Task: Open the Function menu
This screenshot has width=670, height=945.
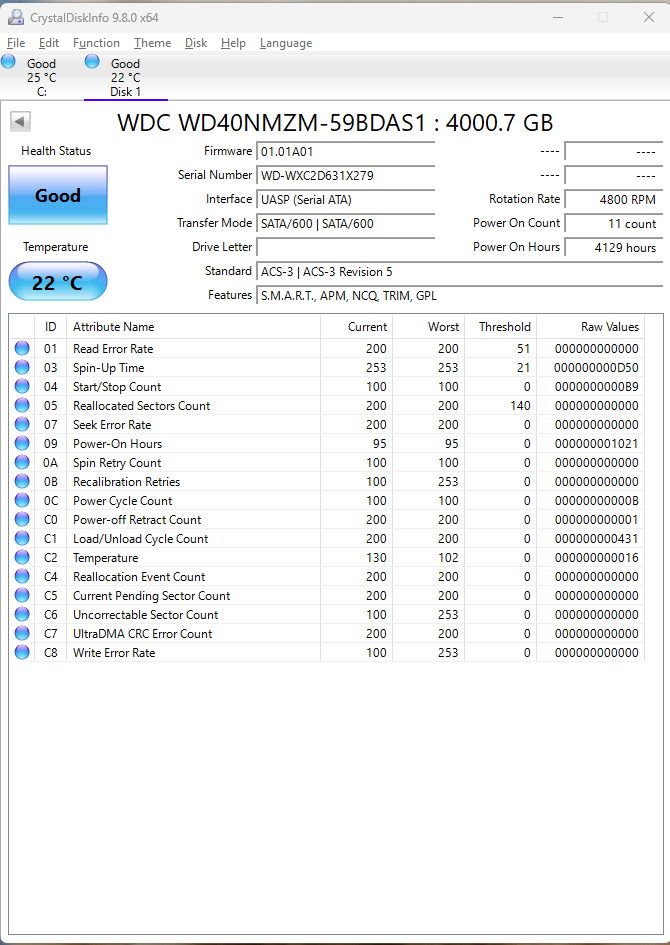Action: pyautogui.click(x=96, y=43)
